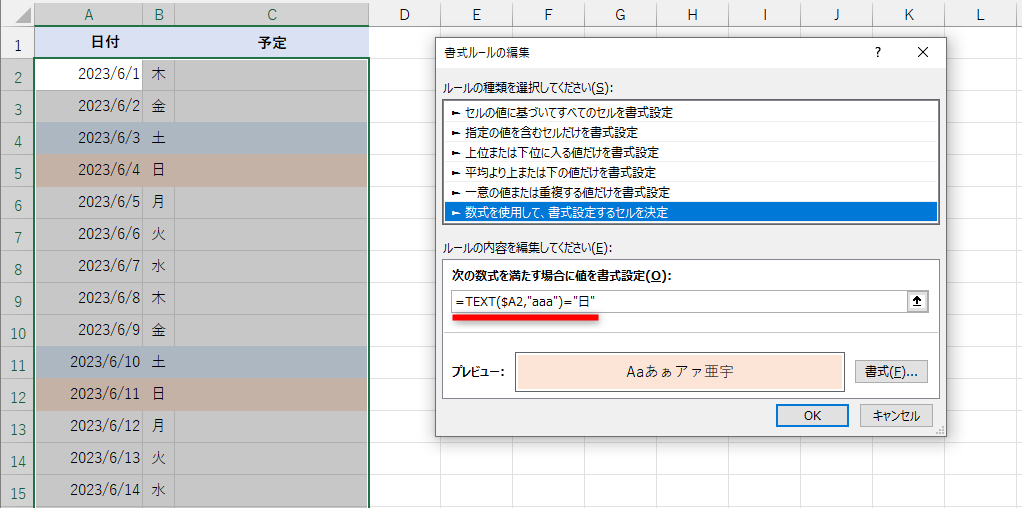Click cell with date 2023/6/14
Viewport: 1022px width, 508px height.
(x=89, y=490)
